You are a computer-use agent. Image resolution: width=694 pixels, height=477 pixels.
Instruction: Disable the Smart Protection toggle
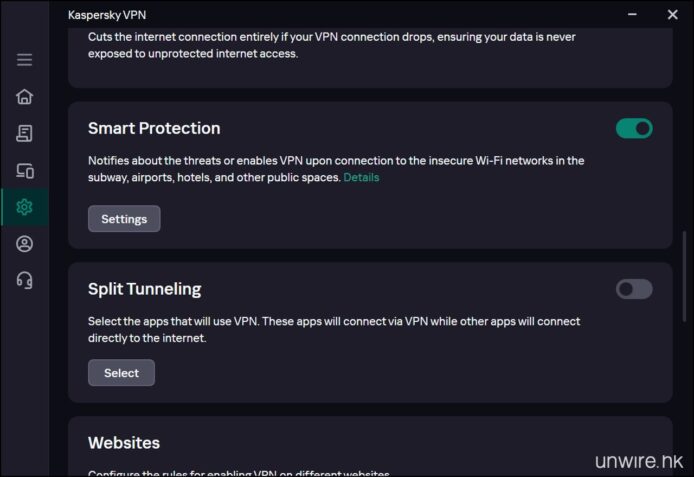(x=634, y=128)
